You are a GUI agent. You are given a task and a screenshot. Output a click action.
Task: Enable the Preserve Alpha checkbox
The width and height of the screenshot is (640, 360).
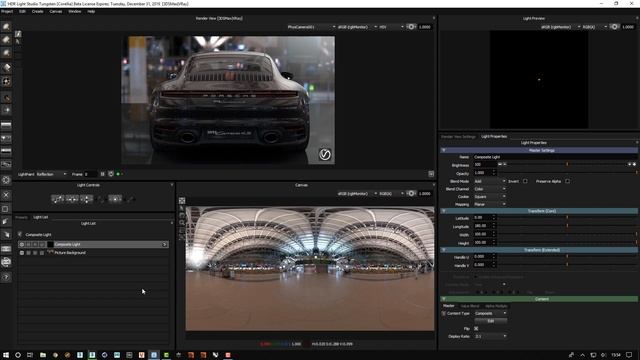pos(567,181)
